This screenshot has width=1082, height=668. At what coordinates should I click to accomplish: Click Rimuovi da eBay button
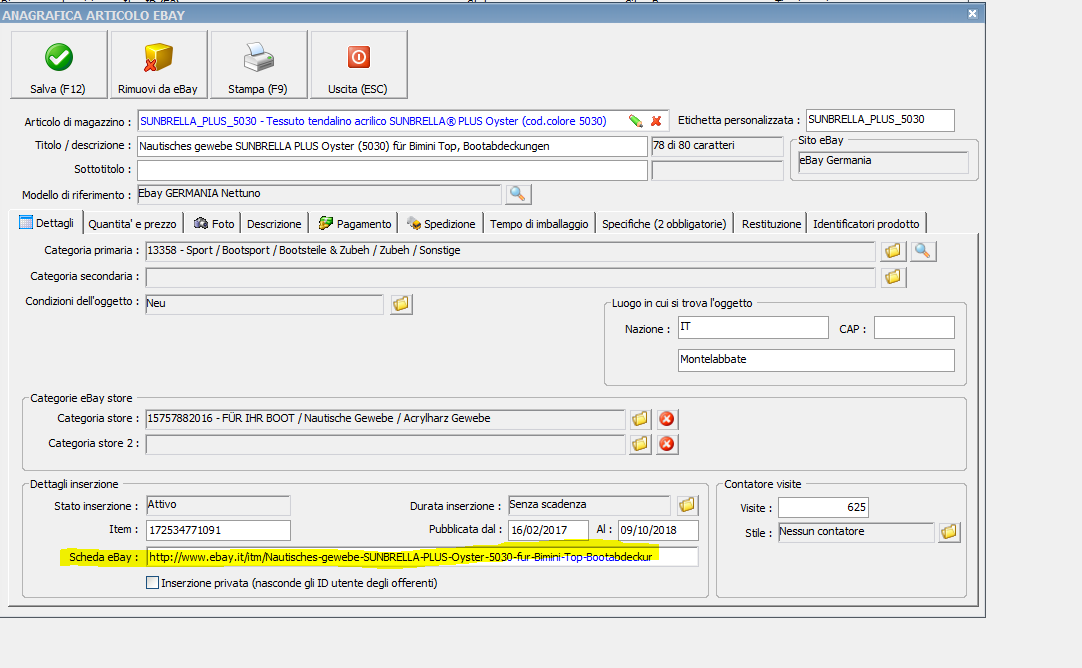click(x=159, y=65)
